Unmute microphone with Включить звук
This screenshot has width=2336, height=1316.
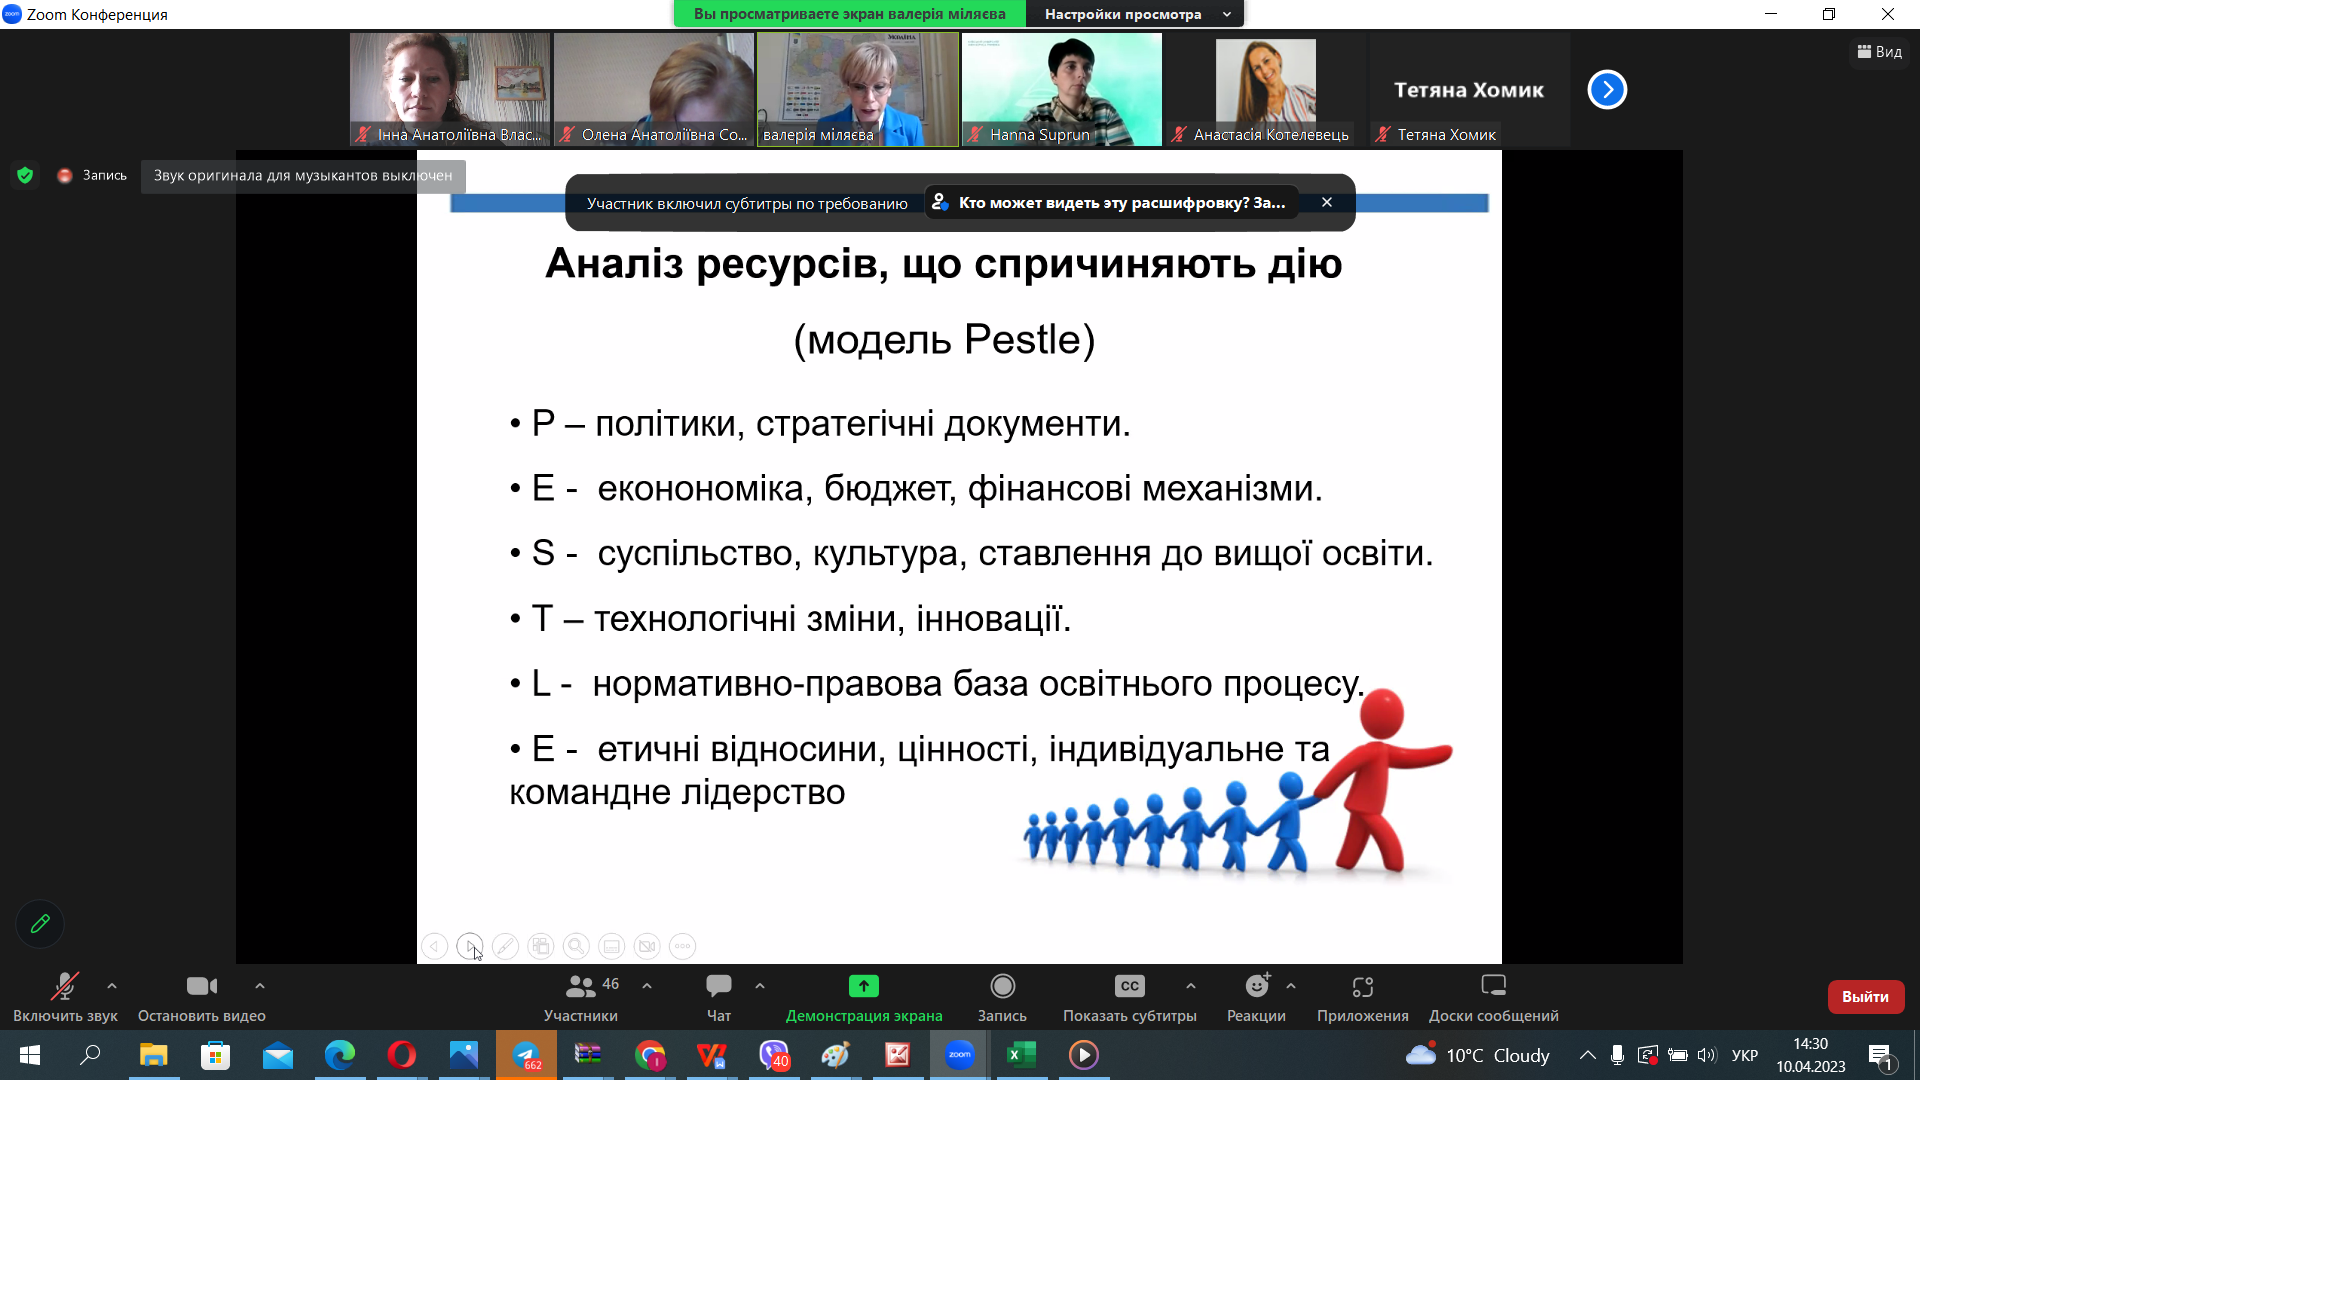(65, 998)
